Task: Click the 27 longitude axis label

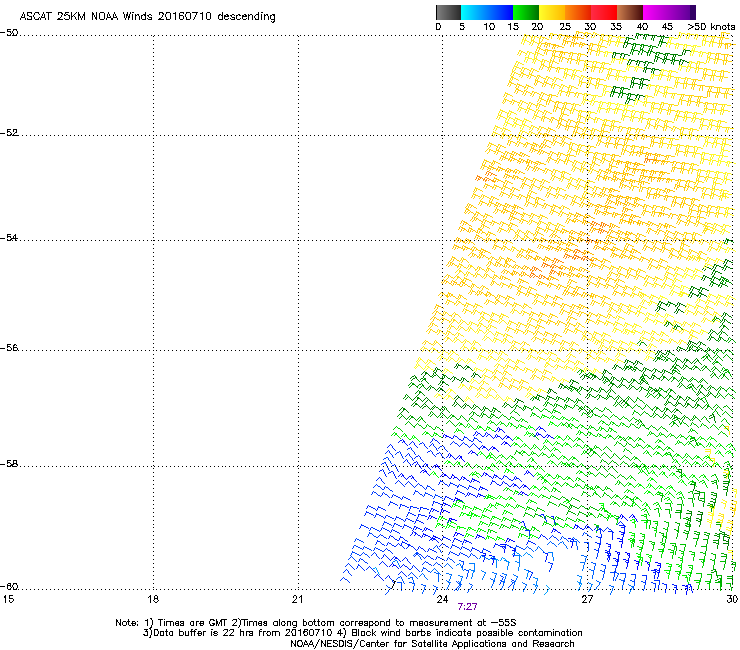Action: 587,599
